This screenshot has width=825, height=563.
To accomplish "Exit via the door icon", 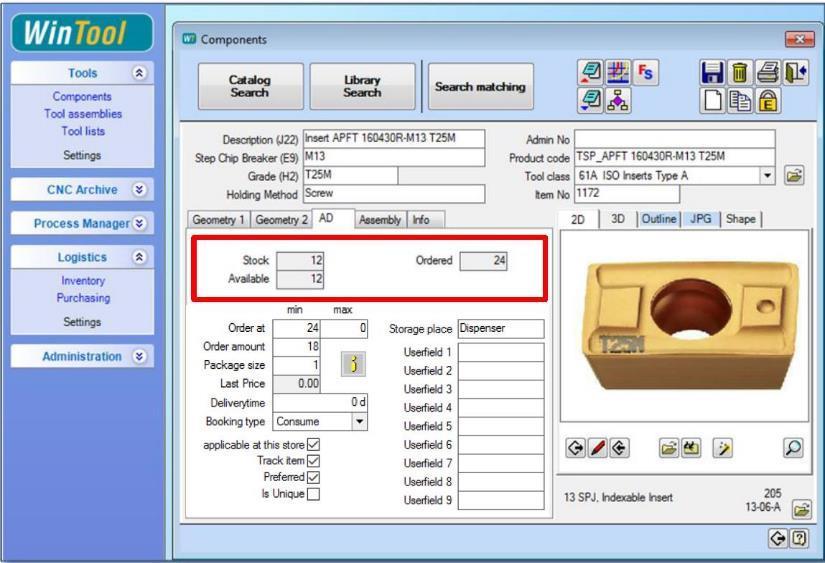I will pos(796,73).
